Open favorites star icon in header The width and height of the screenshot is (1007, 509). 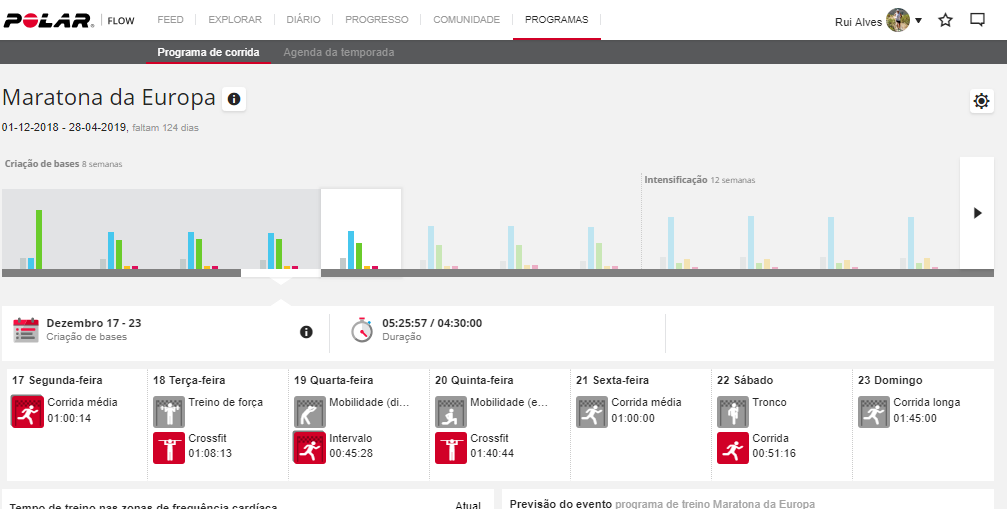coord(945,20)
